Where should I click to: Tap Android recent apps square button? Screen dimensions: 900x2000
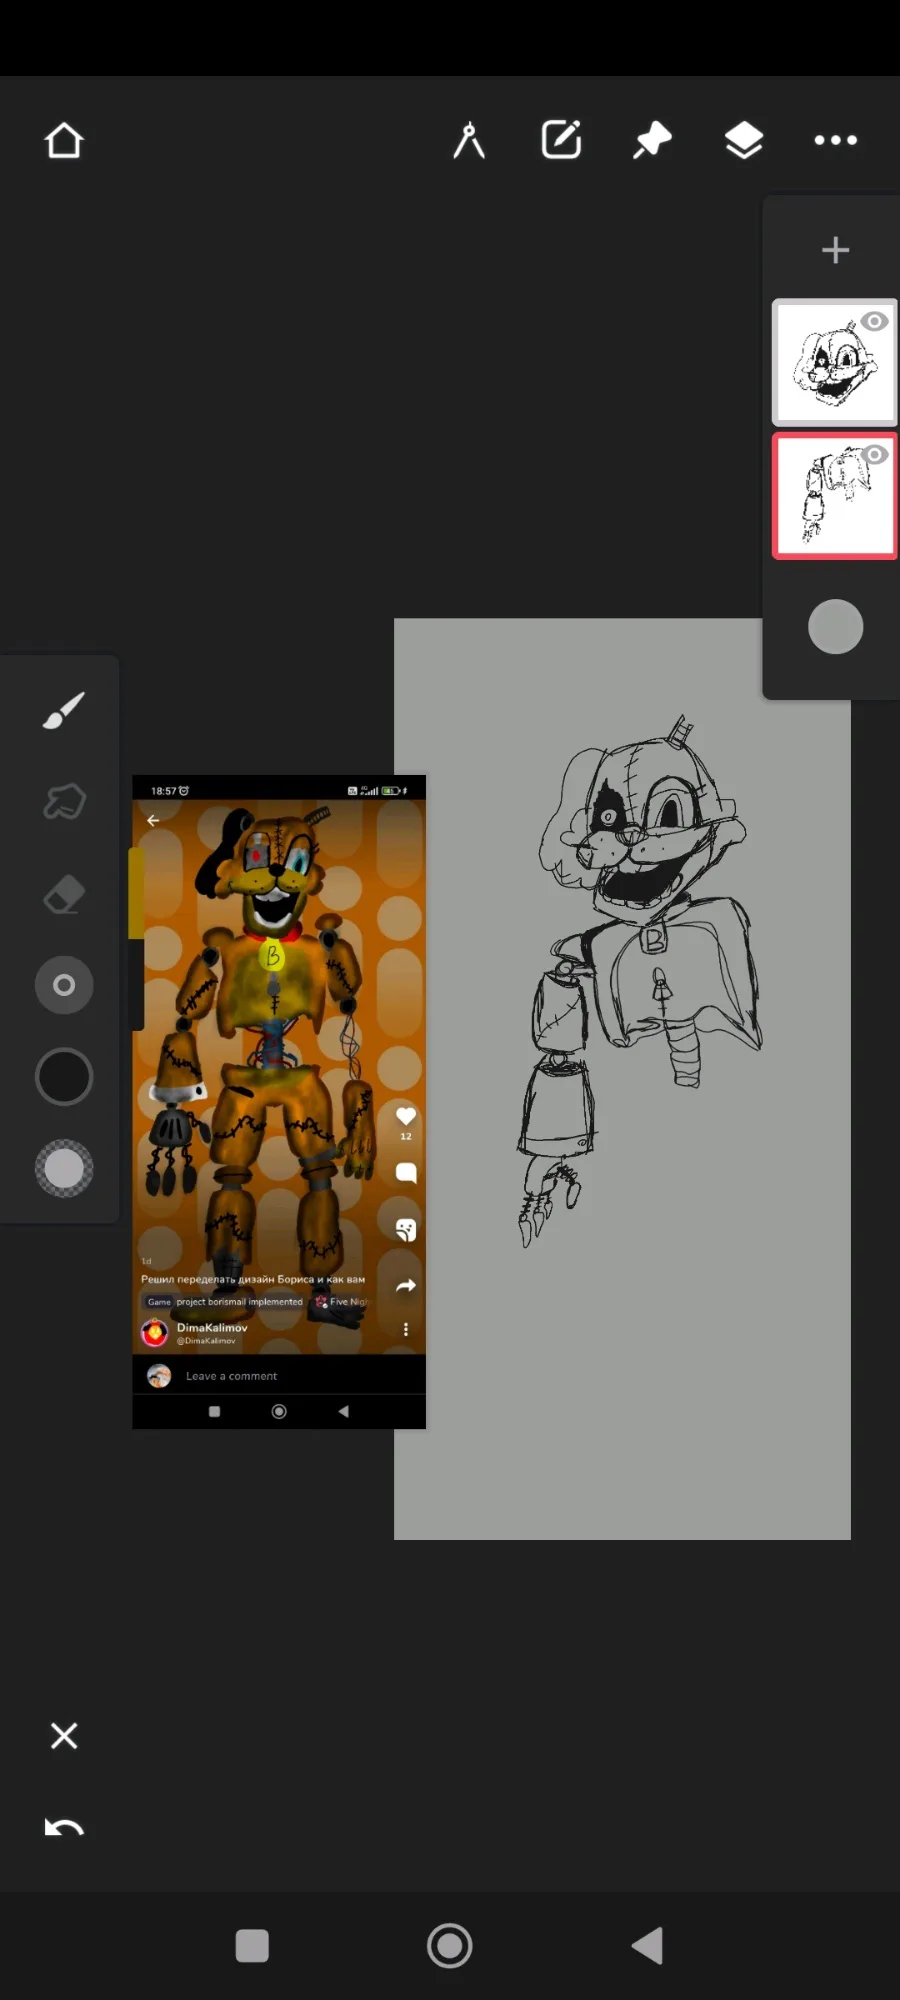coord(252,1946)
